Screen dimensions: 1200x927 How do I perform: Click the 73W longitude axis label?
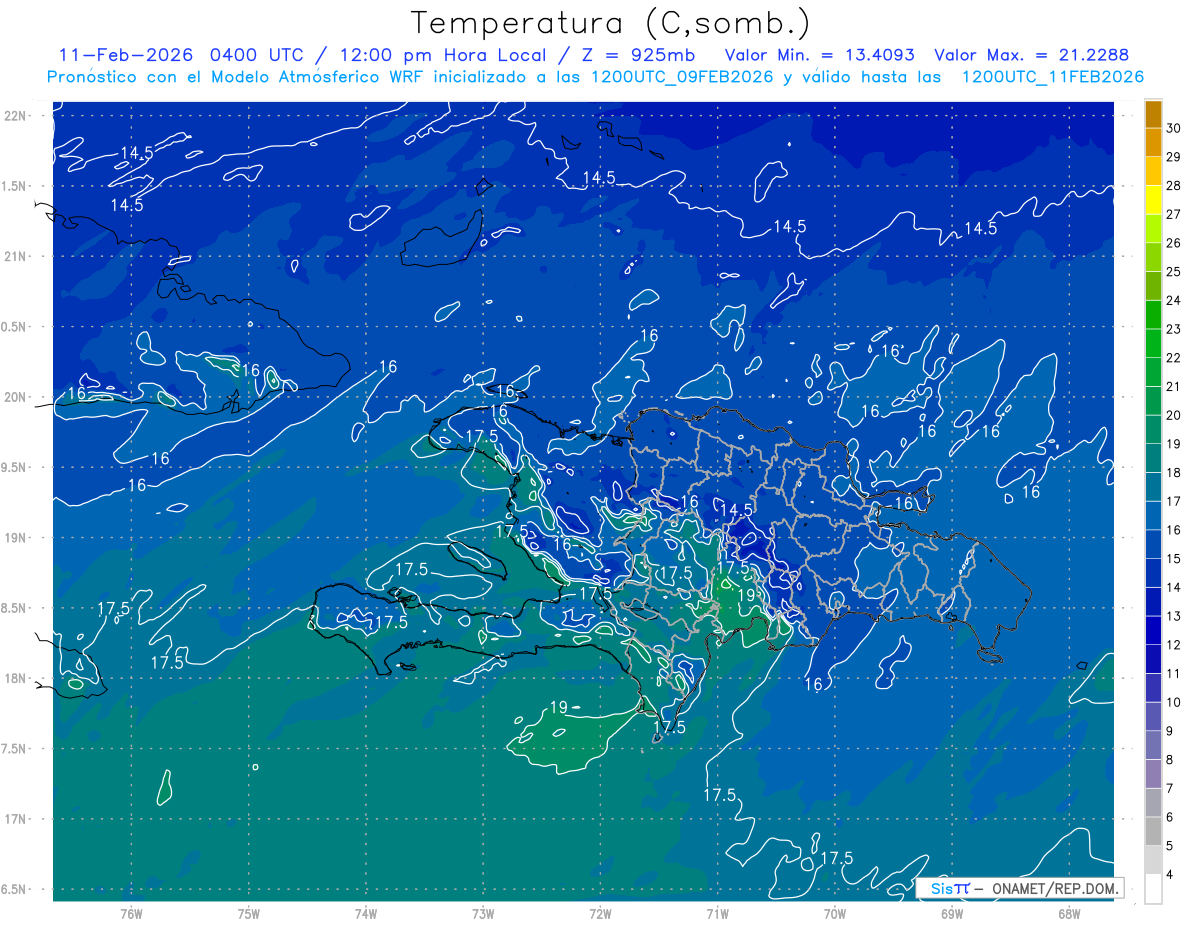[483, 913]
